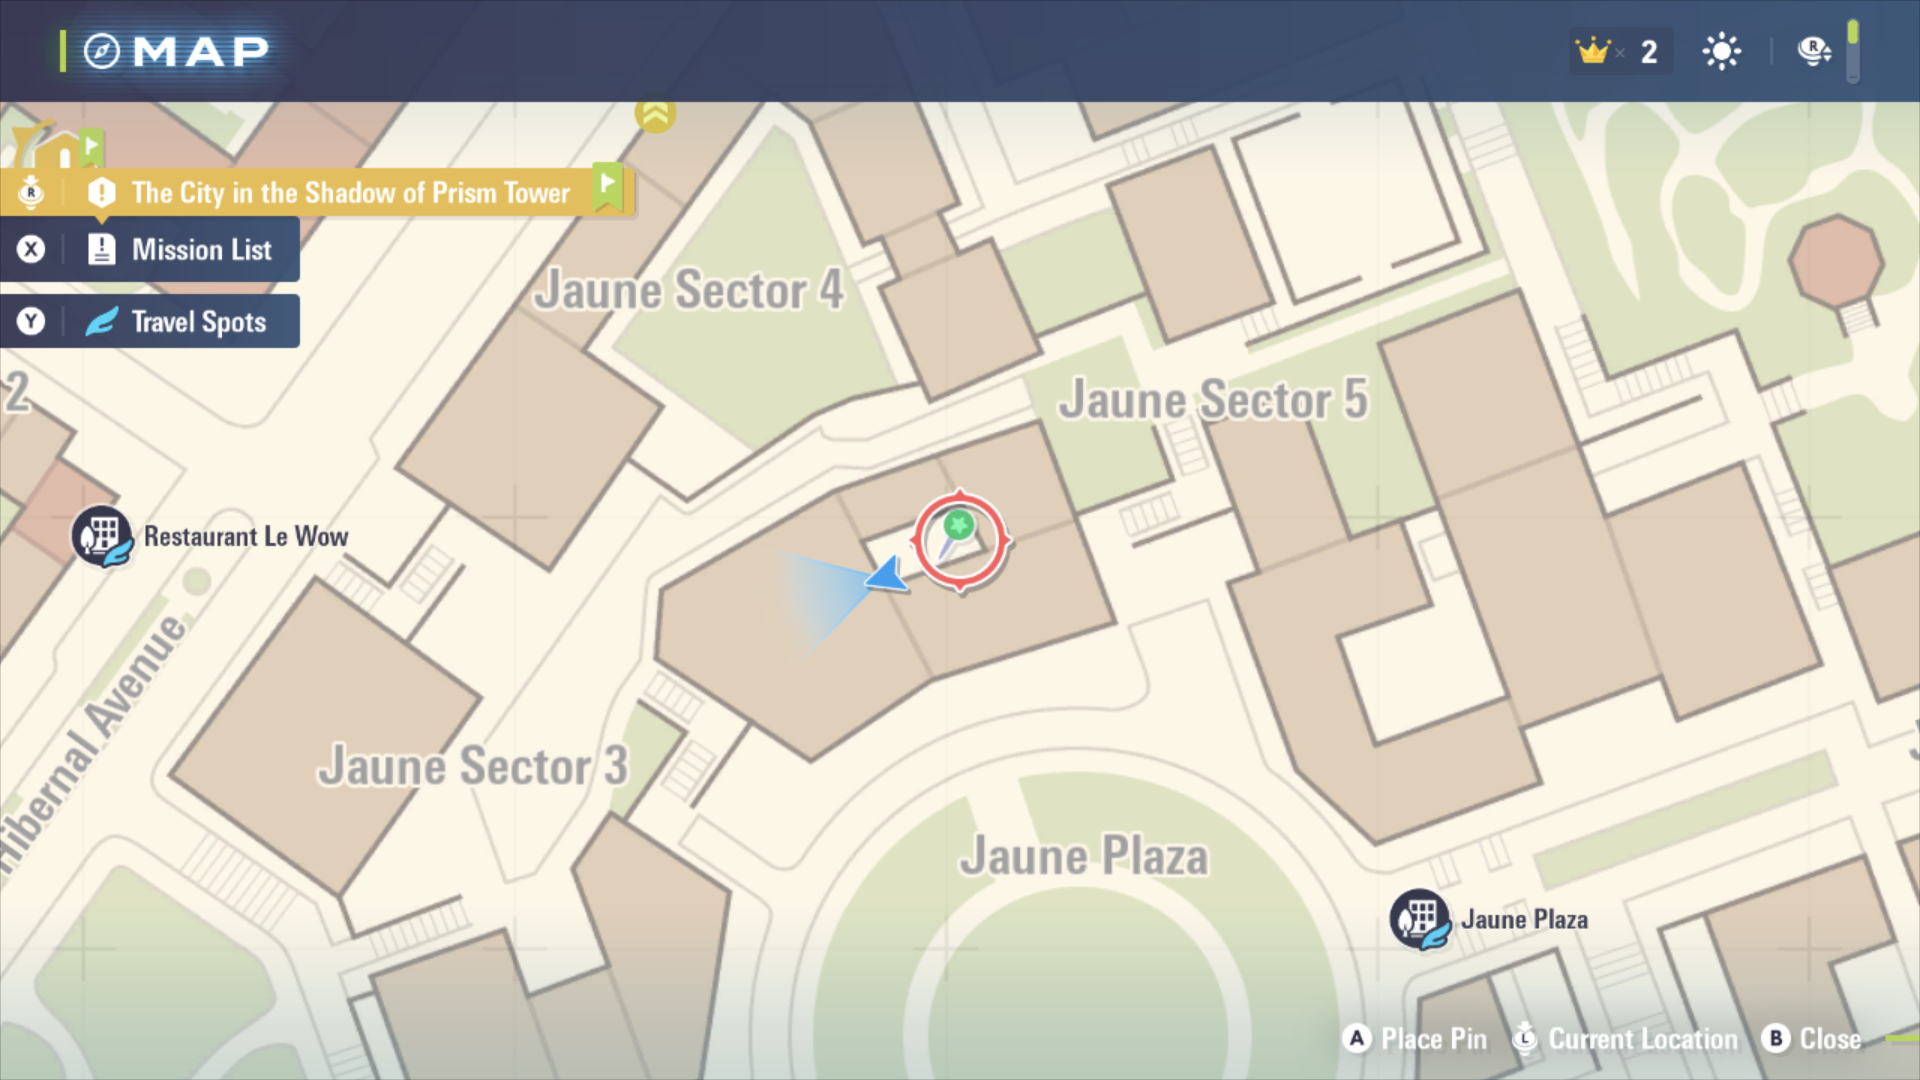Image resolution: width=1920 pixels, height=1080 pixels.
Task: Open the Travel Spots menu
Action: coord(150,321)
